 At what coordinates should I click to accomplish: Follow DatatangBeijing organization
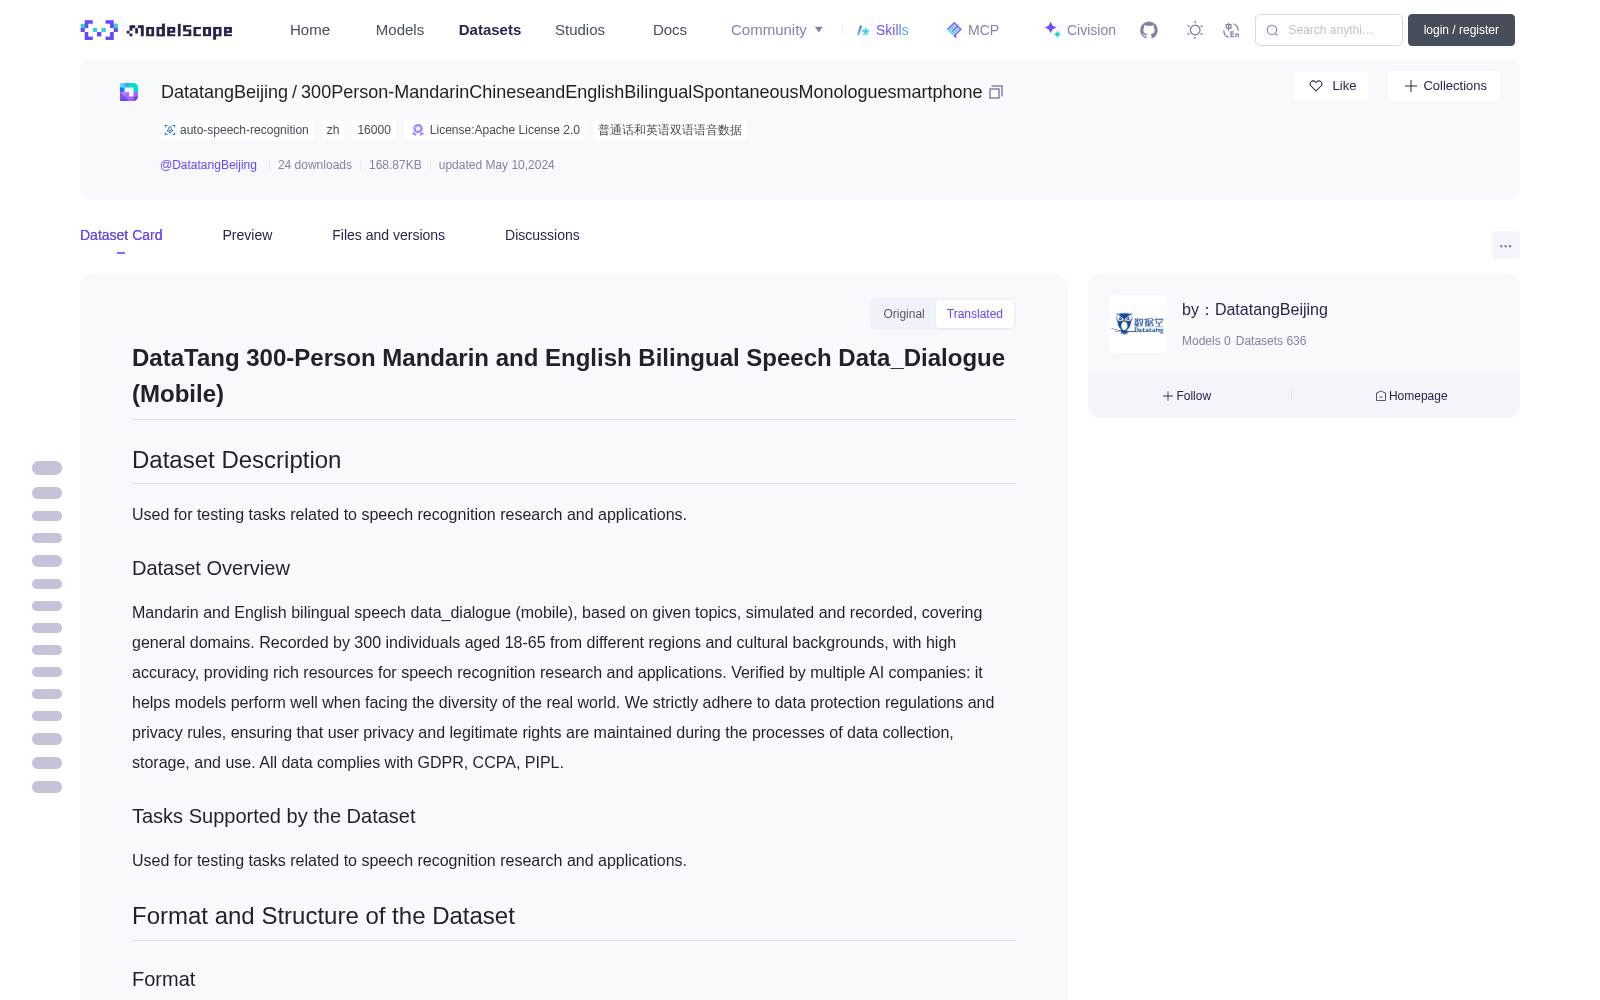(1187, 396)
